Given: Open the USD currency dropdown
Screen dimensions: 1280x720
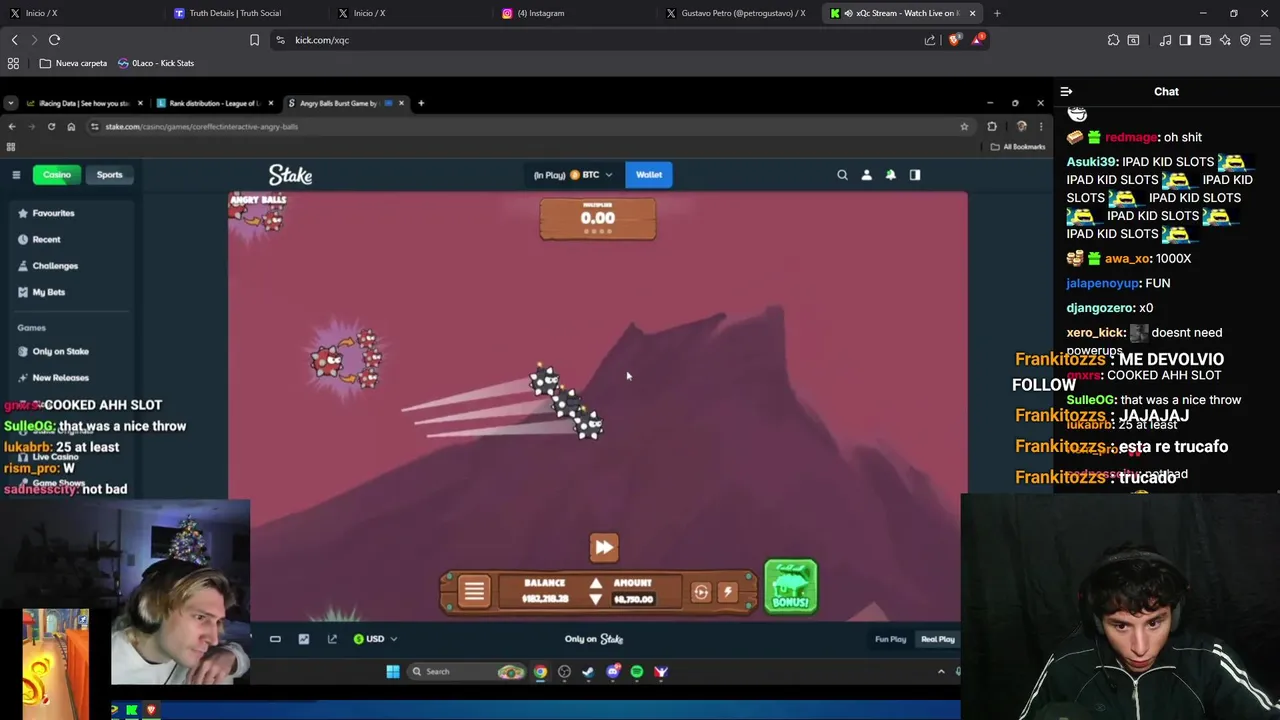Looking at the screenshot, I should pos(375,639).
